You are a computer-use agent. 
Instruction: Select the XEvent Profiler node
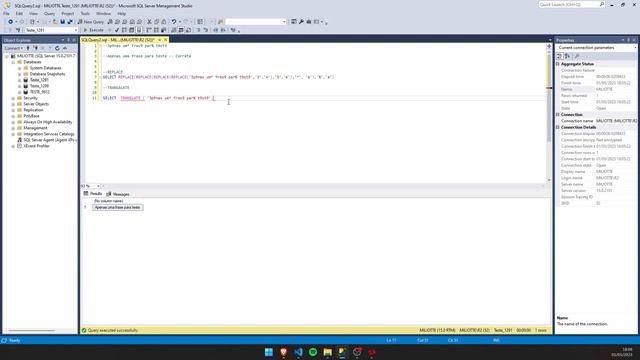coord(36,146)
